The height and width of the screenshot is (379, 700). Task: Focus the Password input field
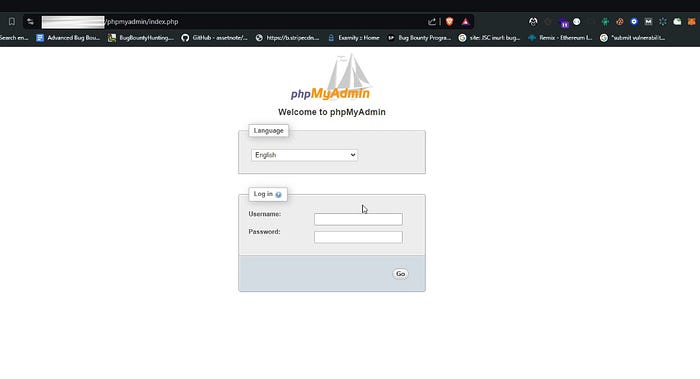358,237
